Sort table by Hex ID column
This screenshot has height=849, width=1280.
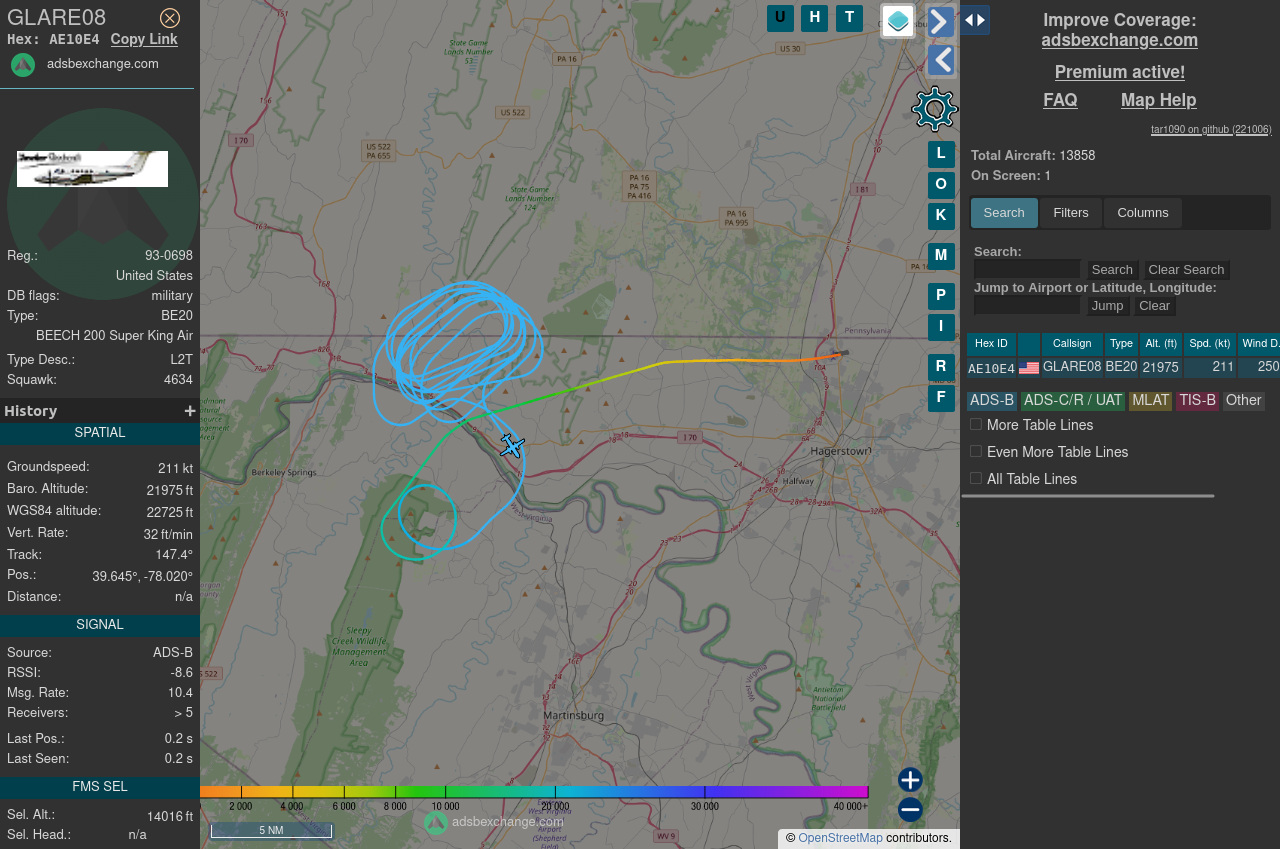991,344
